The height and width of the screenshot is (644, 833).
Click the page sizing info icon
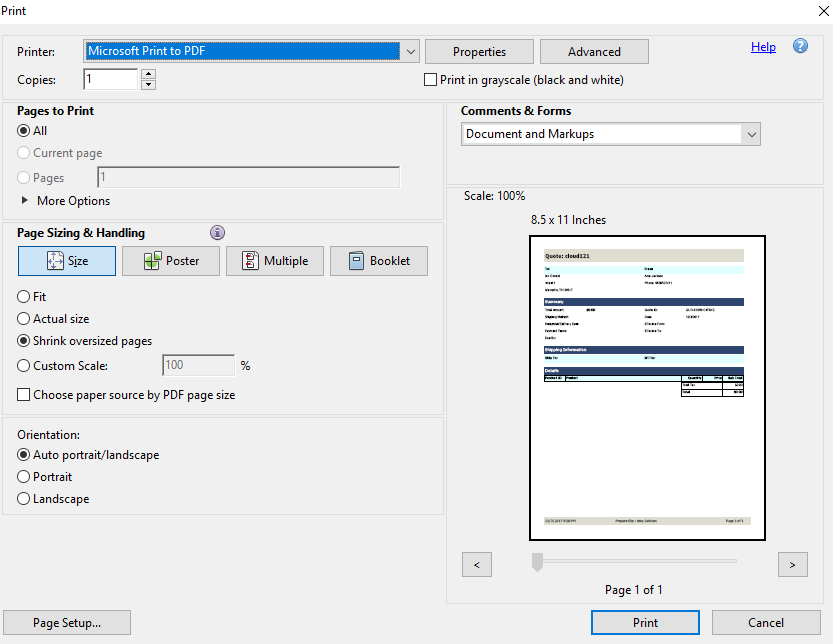(x=218, y=233)
